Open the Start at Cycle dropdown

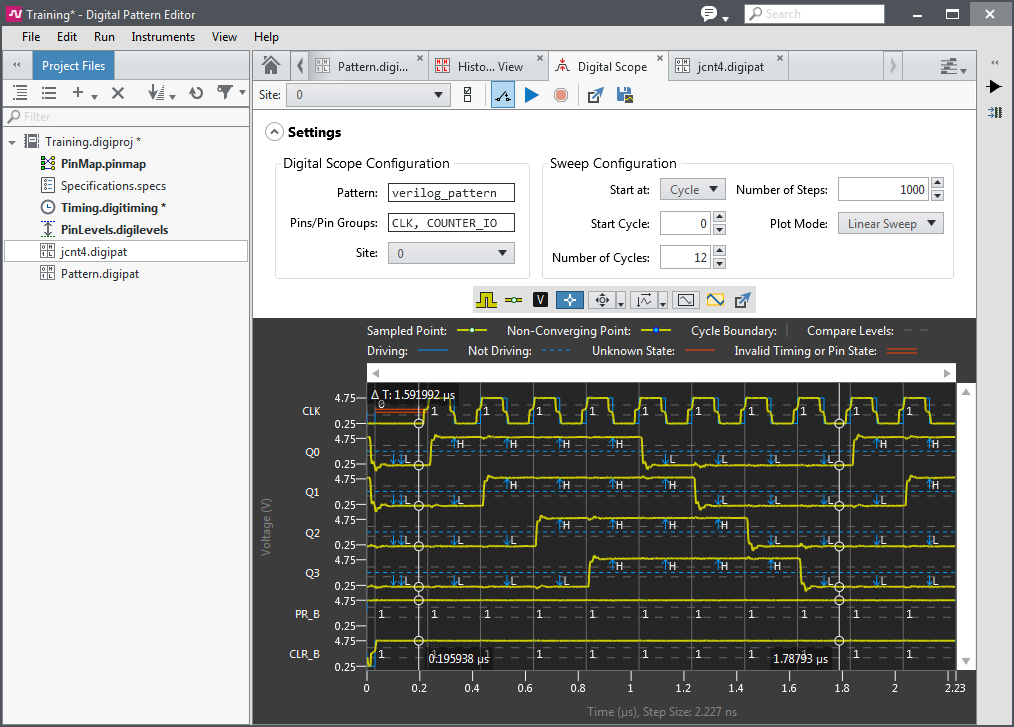pos(693,190)
